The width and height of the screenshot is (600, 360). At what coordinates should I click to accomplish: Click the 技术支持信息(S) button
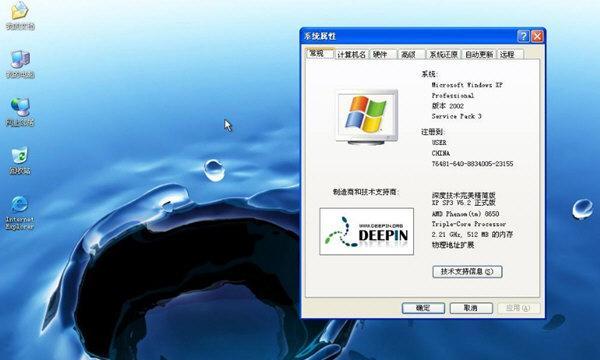tap(467, 272)
